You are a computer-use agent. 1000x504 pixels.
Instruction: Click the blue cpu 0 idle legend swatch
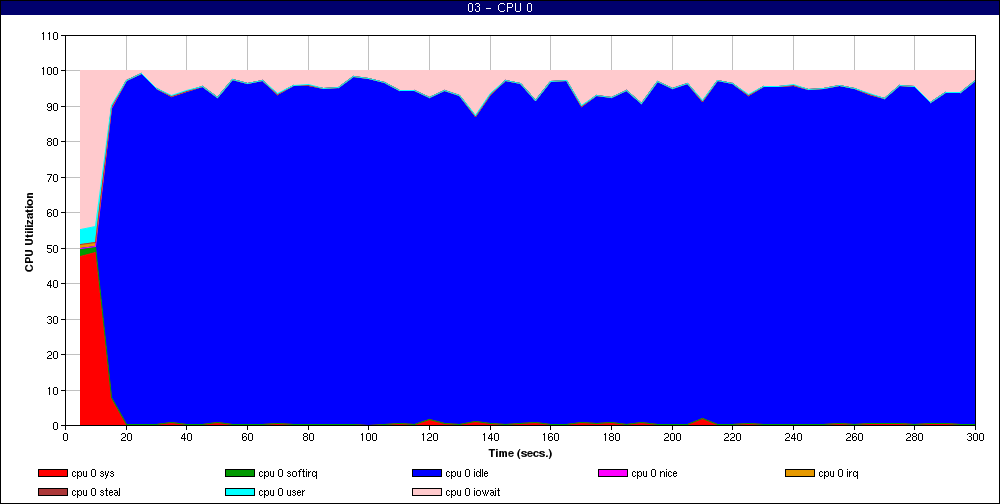(x=427, y=473)
